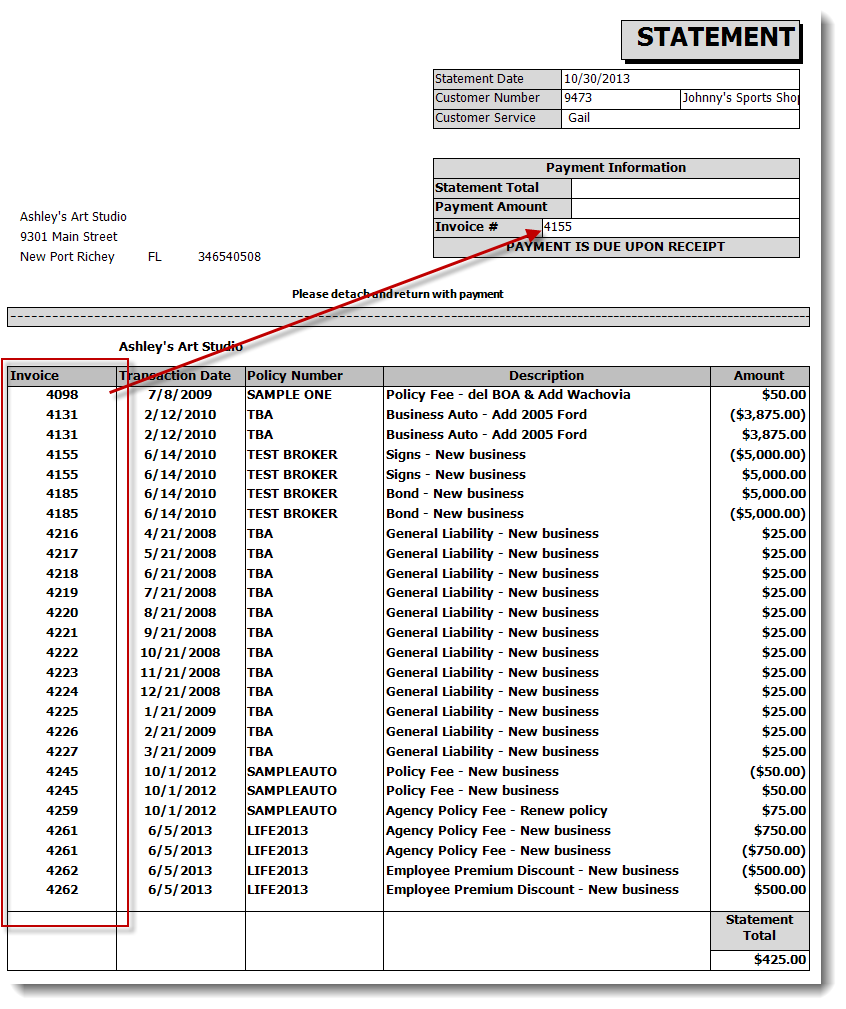The height and width of the screenshot is (1009, 846).
Task: Select invoice number 4227
Action: coord(62,752)
